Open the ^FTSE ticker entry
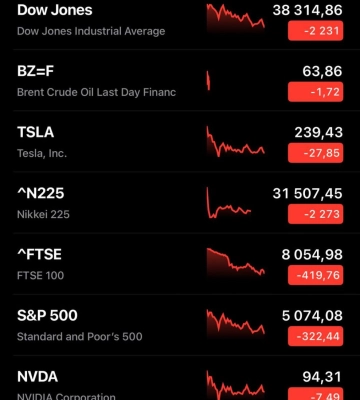360x400 pixels. click(x=180, y=264)
